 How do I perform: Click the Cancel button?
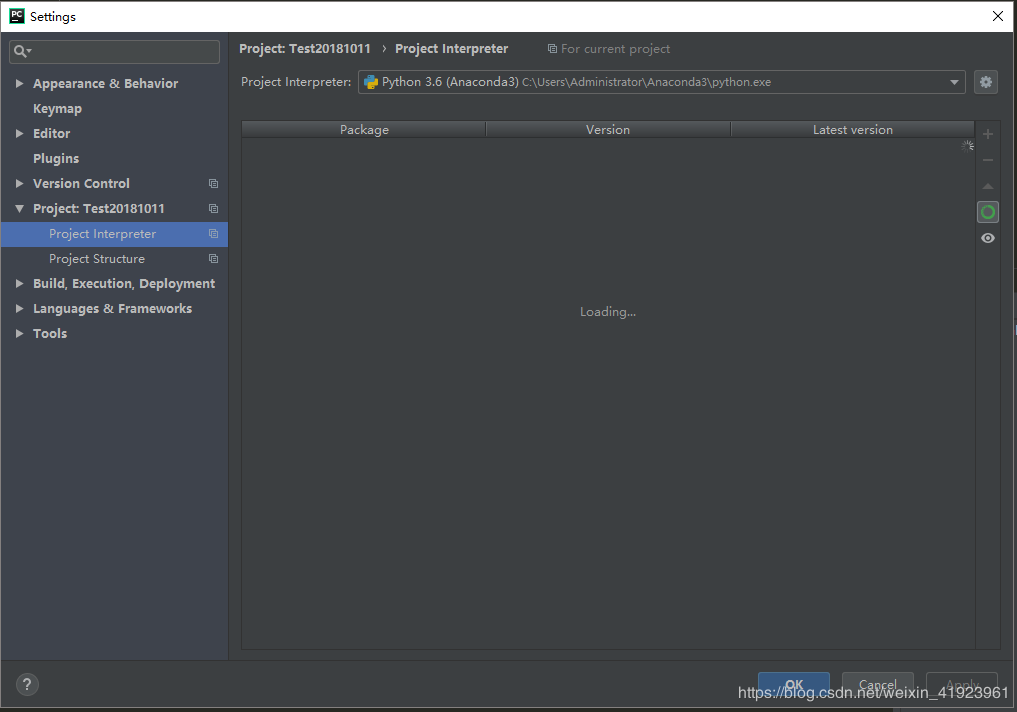click(x=878, y=685)
